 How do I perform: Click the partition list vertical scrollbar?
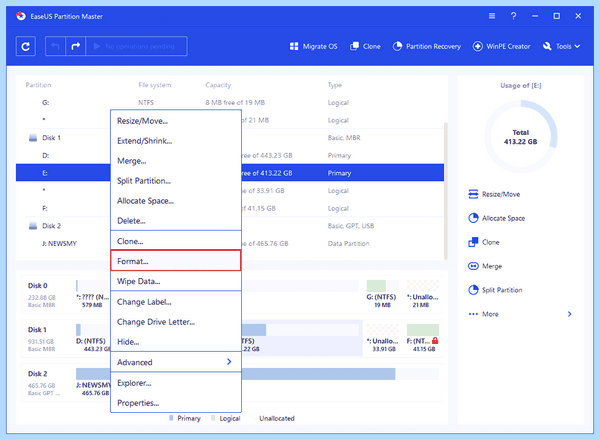point(445,191)
